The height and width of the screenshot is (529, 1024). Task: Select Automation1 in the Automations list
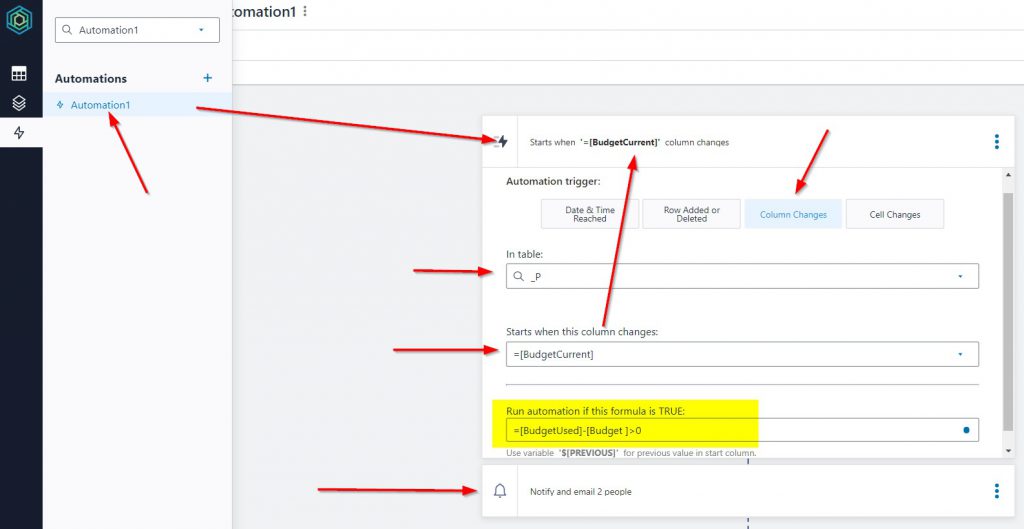(100, 105)
